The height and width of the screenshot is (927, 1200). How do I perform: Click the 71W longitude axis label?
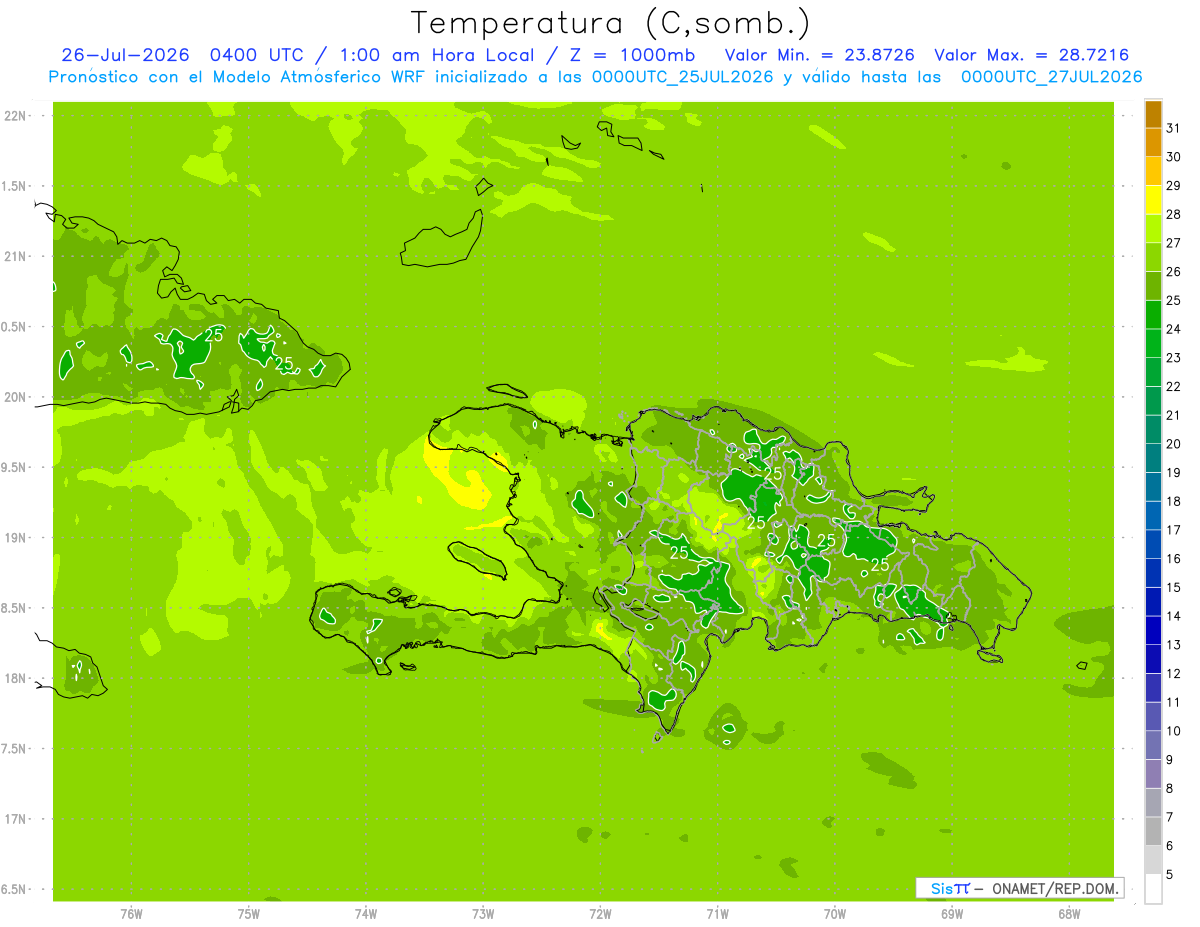717,914
